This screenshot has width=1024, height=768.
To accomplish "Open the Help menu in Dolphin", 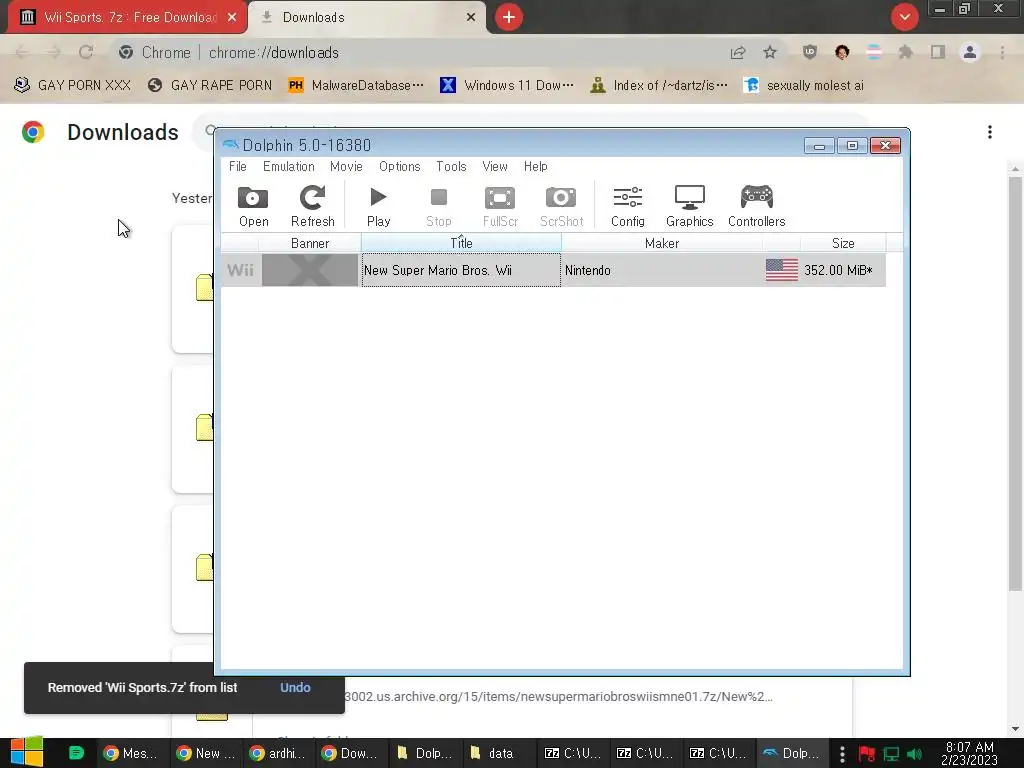I will pyautogui.click(x=536, y=167).
